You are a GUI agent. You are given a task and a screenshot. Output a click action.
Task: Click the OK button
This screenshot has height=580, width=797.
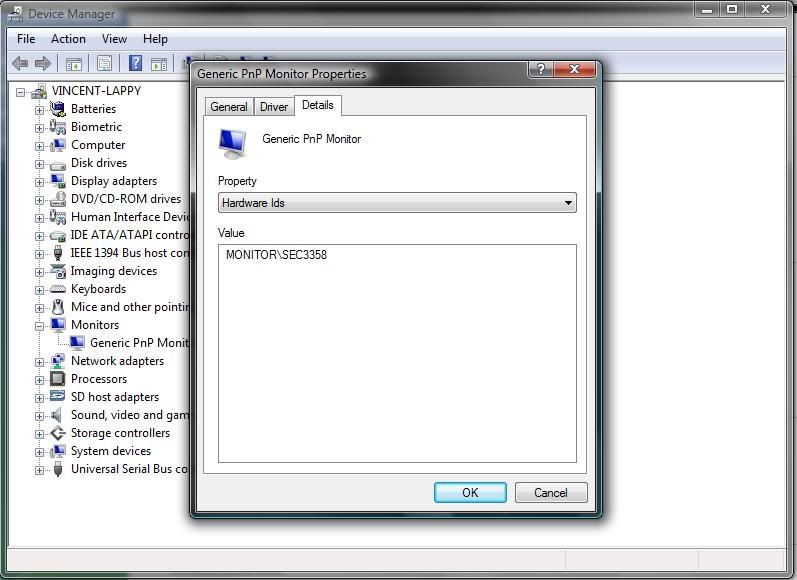(x=470, y=493)
